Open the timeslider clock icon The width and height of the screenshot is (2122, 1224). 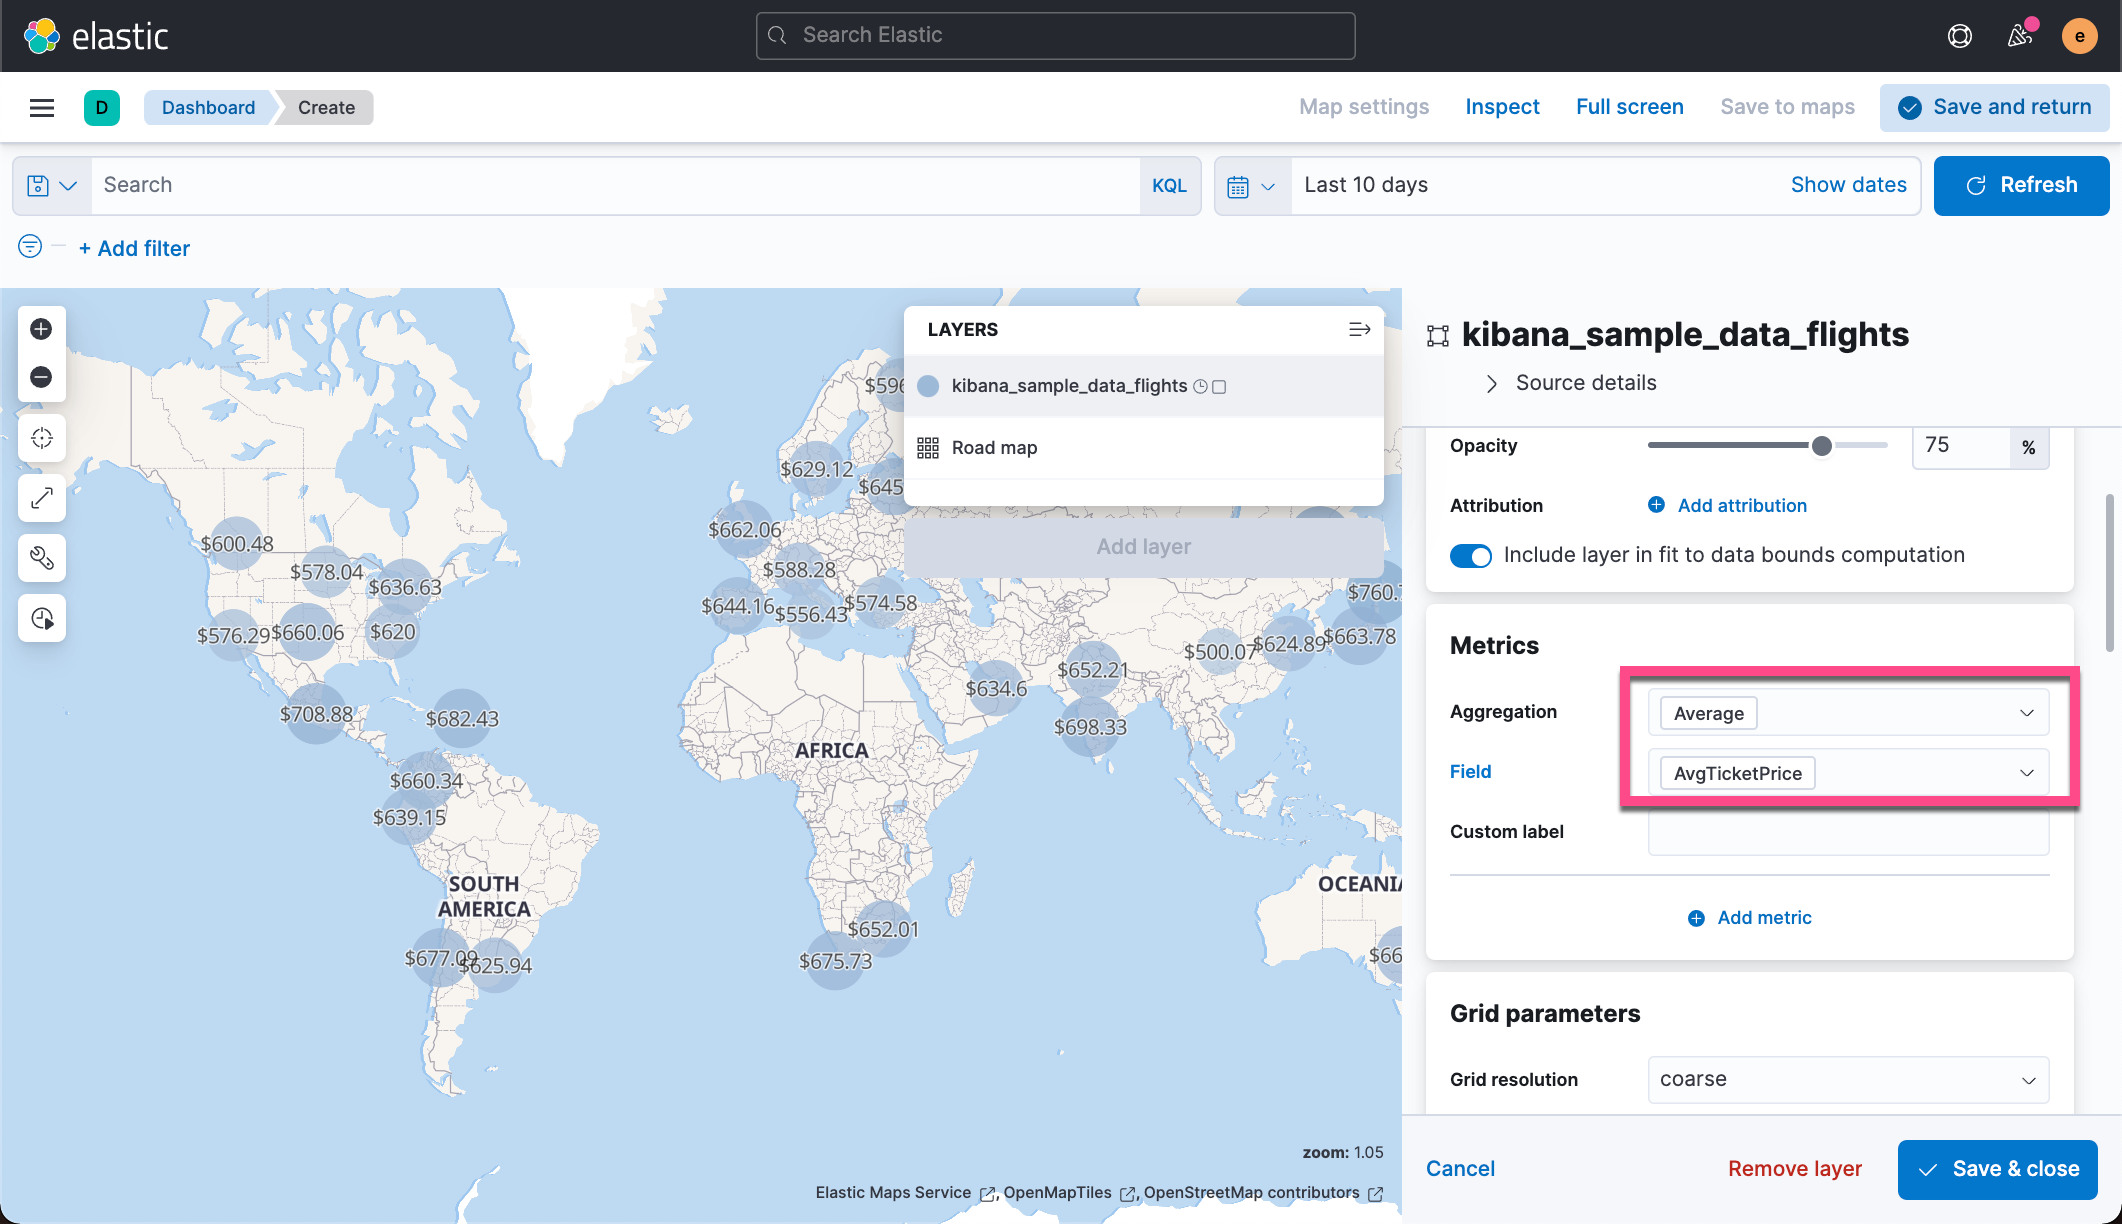41,618
